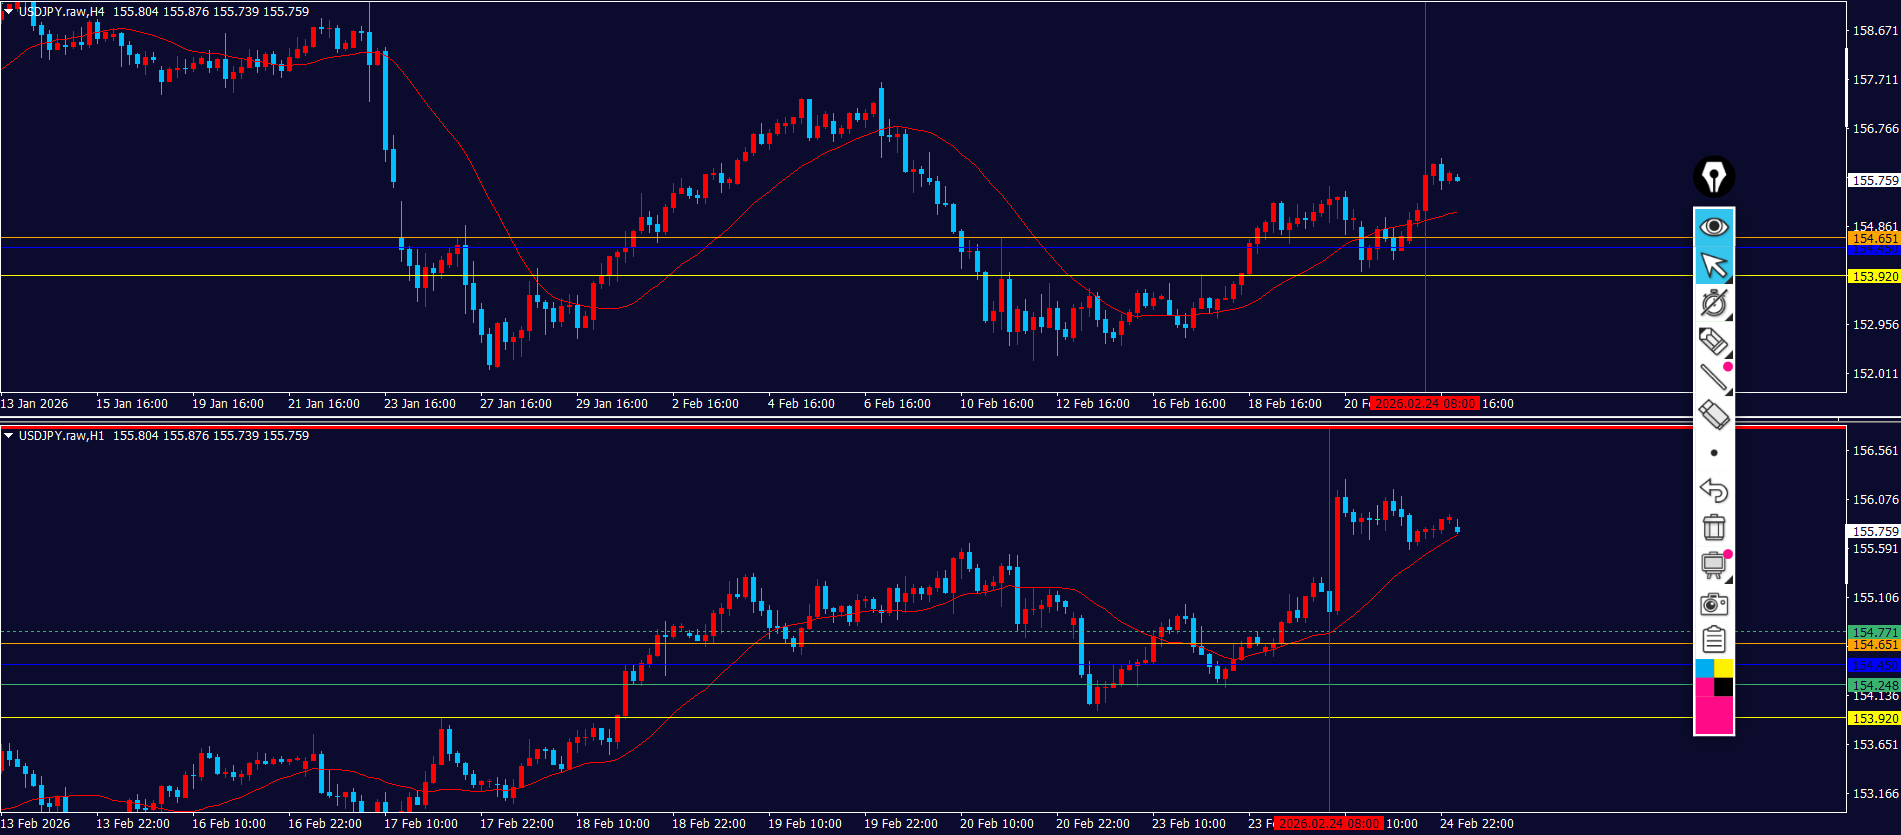Pick the yellow color swatch
1901x835 pixels.
(x=1724, y=668)
